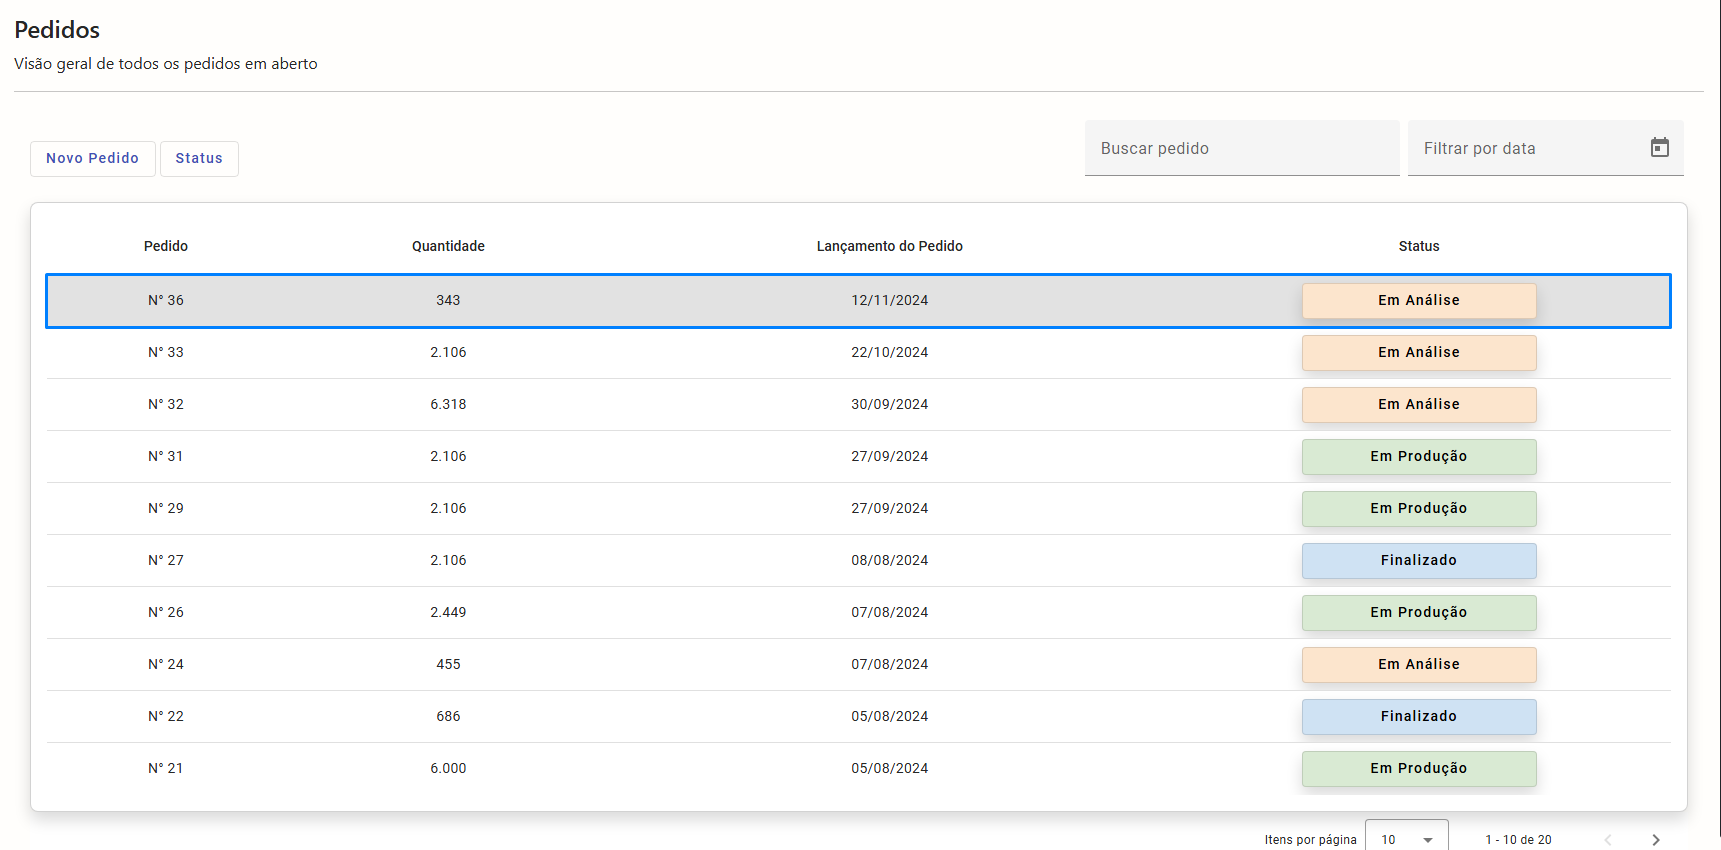Click Finalizado status for order N° 27
1721x850 pixels.
click(x=1418, y=560)
